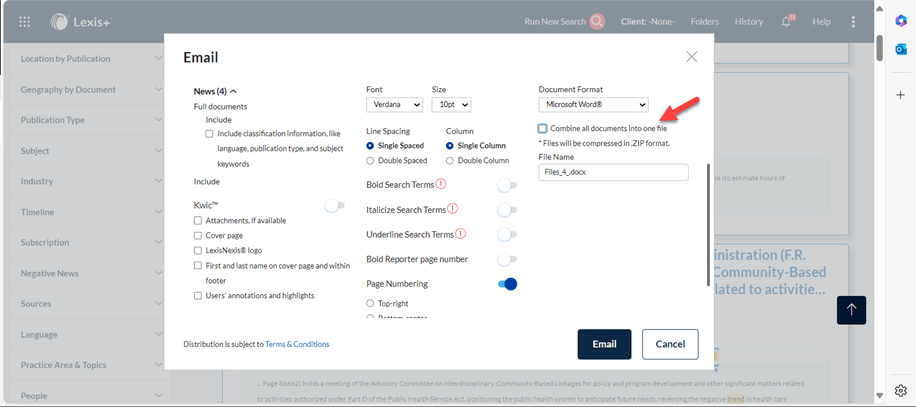Turn off Page Numbering switch
This screenshot has height=407, width=916.
tap(507, 284)
